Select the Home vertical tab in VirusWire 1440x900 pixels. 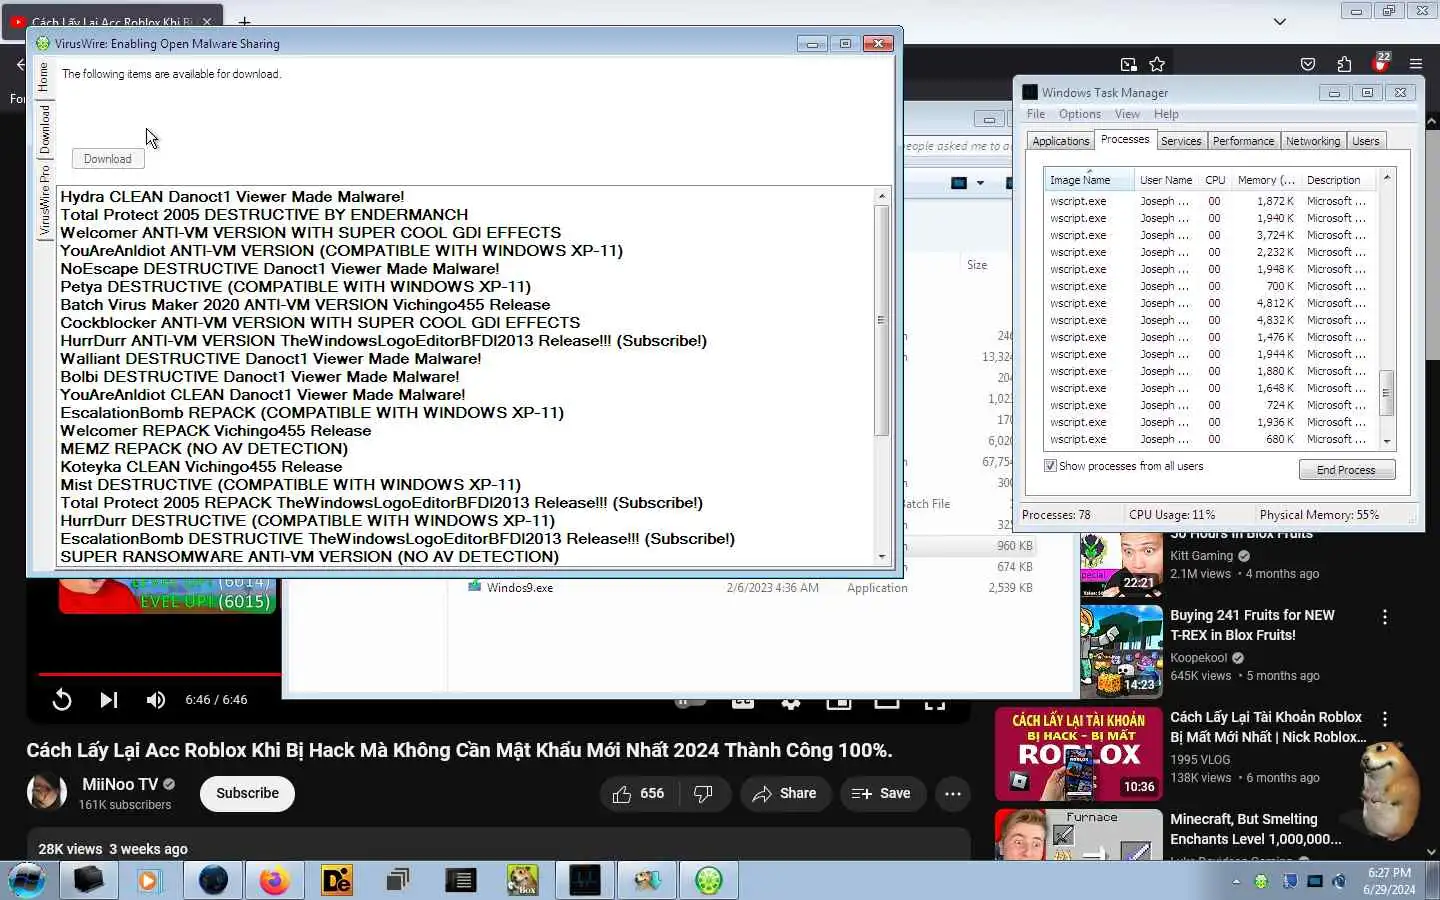[43, 78]
